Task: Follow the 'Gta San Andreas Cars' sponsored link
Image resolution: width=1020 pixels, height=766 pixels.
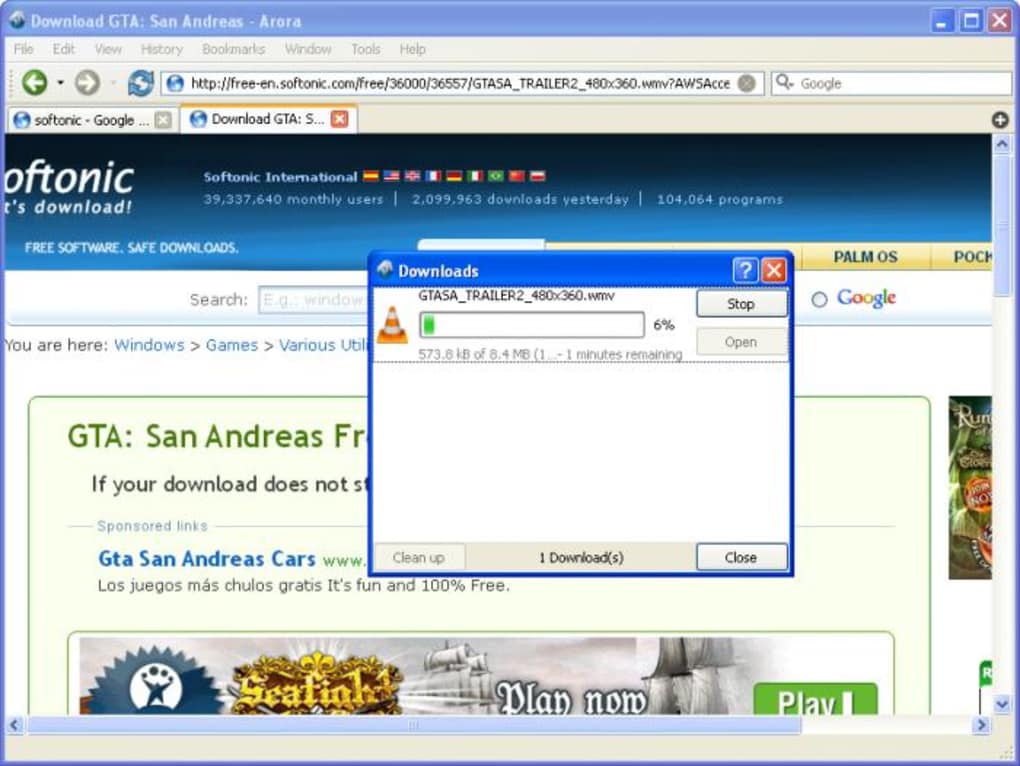Action: [x=206, y=559]
